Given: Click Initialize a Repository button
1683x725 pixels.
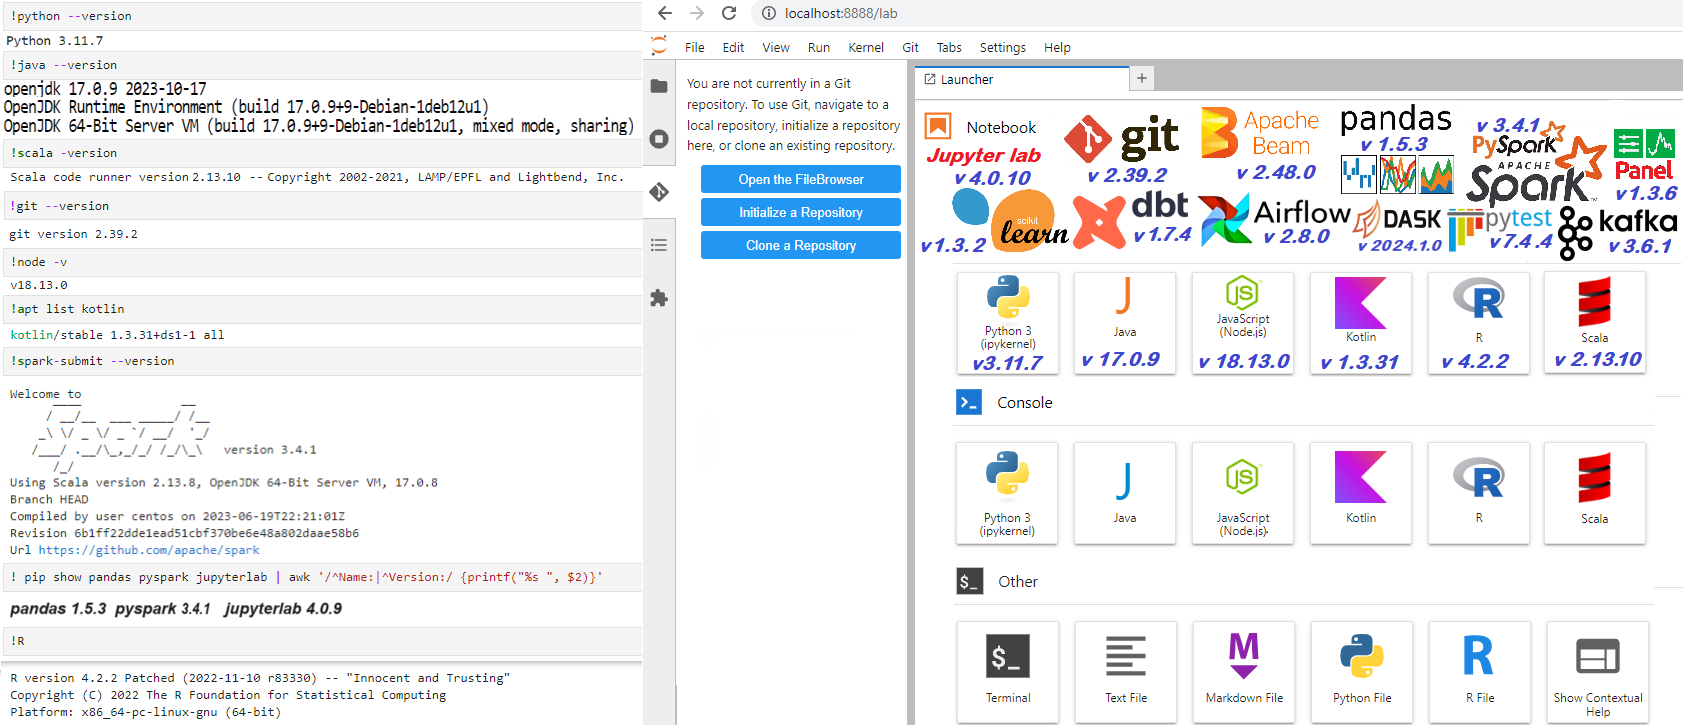Looking at the screenshot, I should 801,212.
